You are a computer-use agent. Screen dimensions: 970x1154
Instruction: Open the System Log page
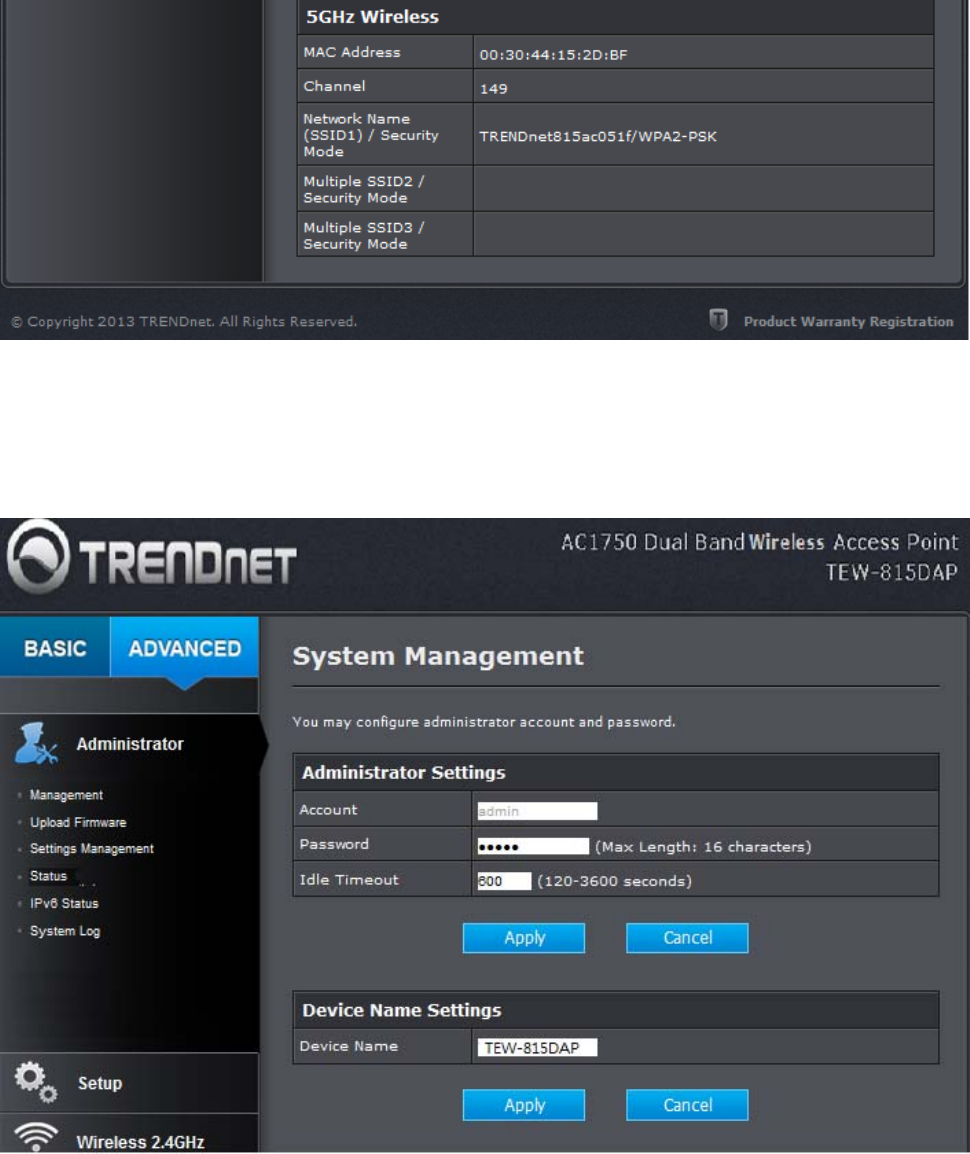(65, 931)
